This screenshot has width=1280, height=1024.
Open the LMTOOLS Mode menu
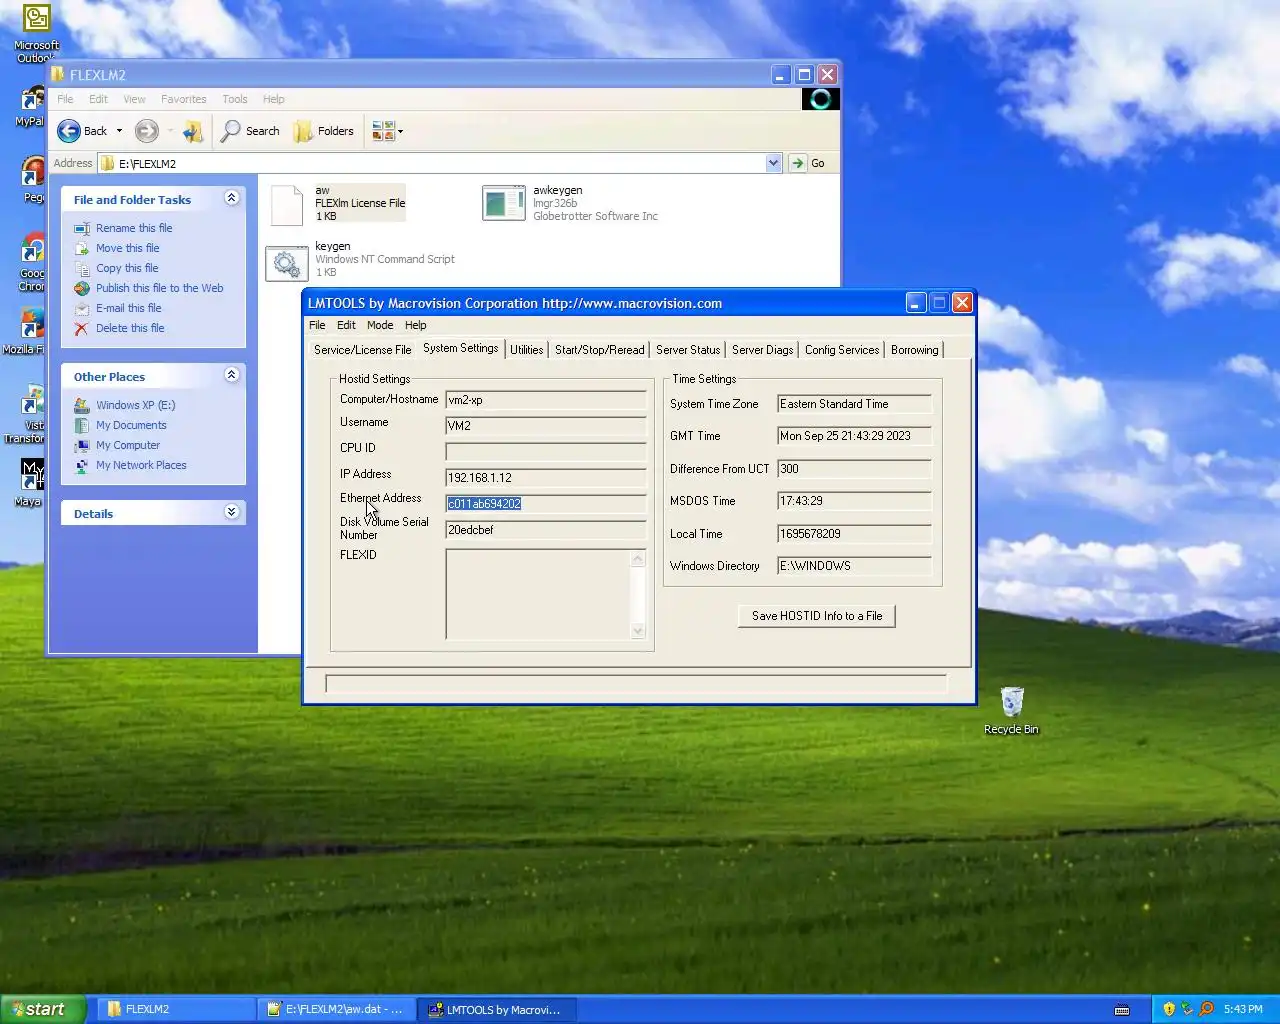pyautogui.click(x=380, y=325)
